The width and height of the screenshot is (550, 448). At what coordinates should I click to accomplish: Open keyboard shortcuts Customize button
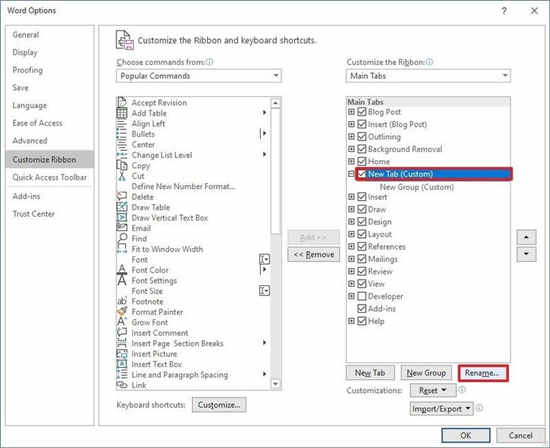(219, 405)
